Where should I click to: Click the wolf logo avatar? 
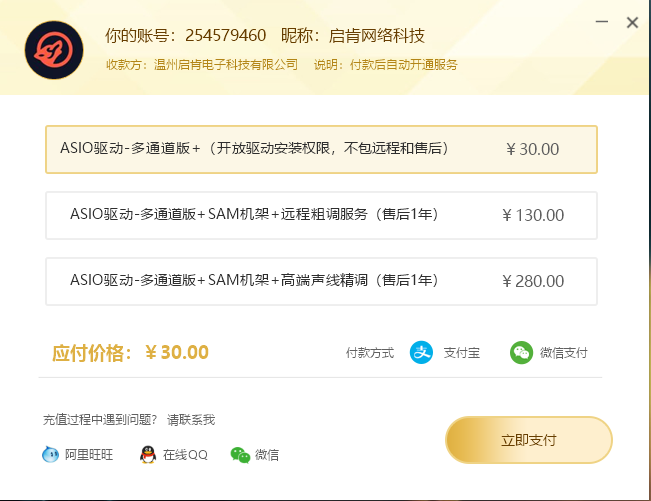54,50
